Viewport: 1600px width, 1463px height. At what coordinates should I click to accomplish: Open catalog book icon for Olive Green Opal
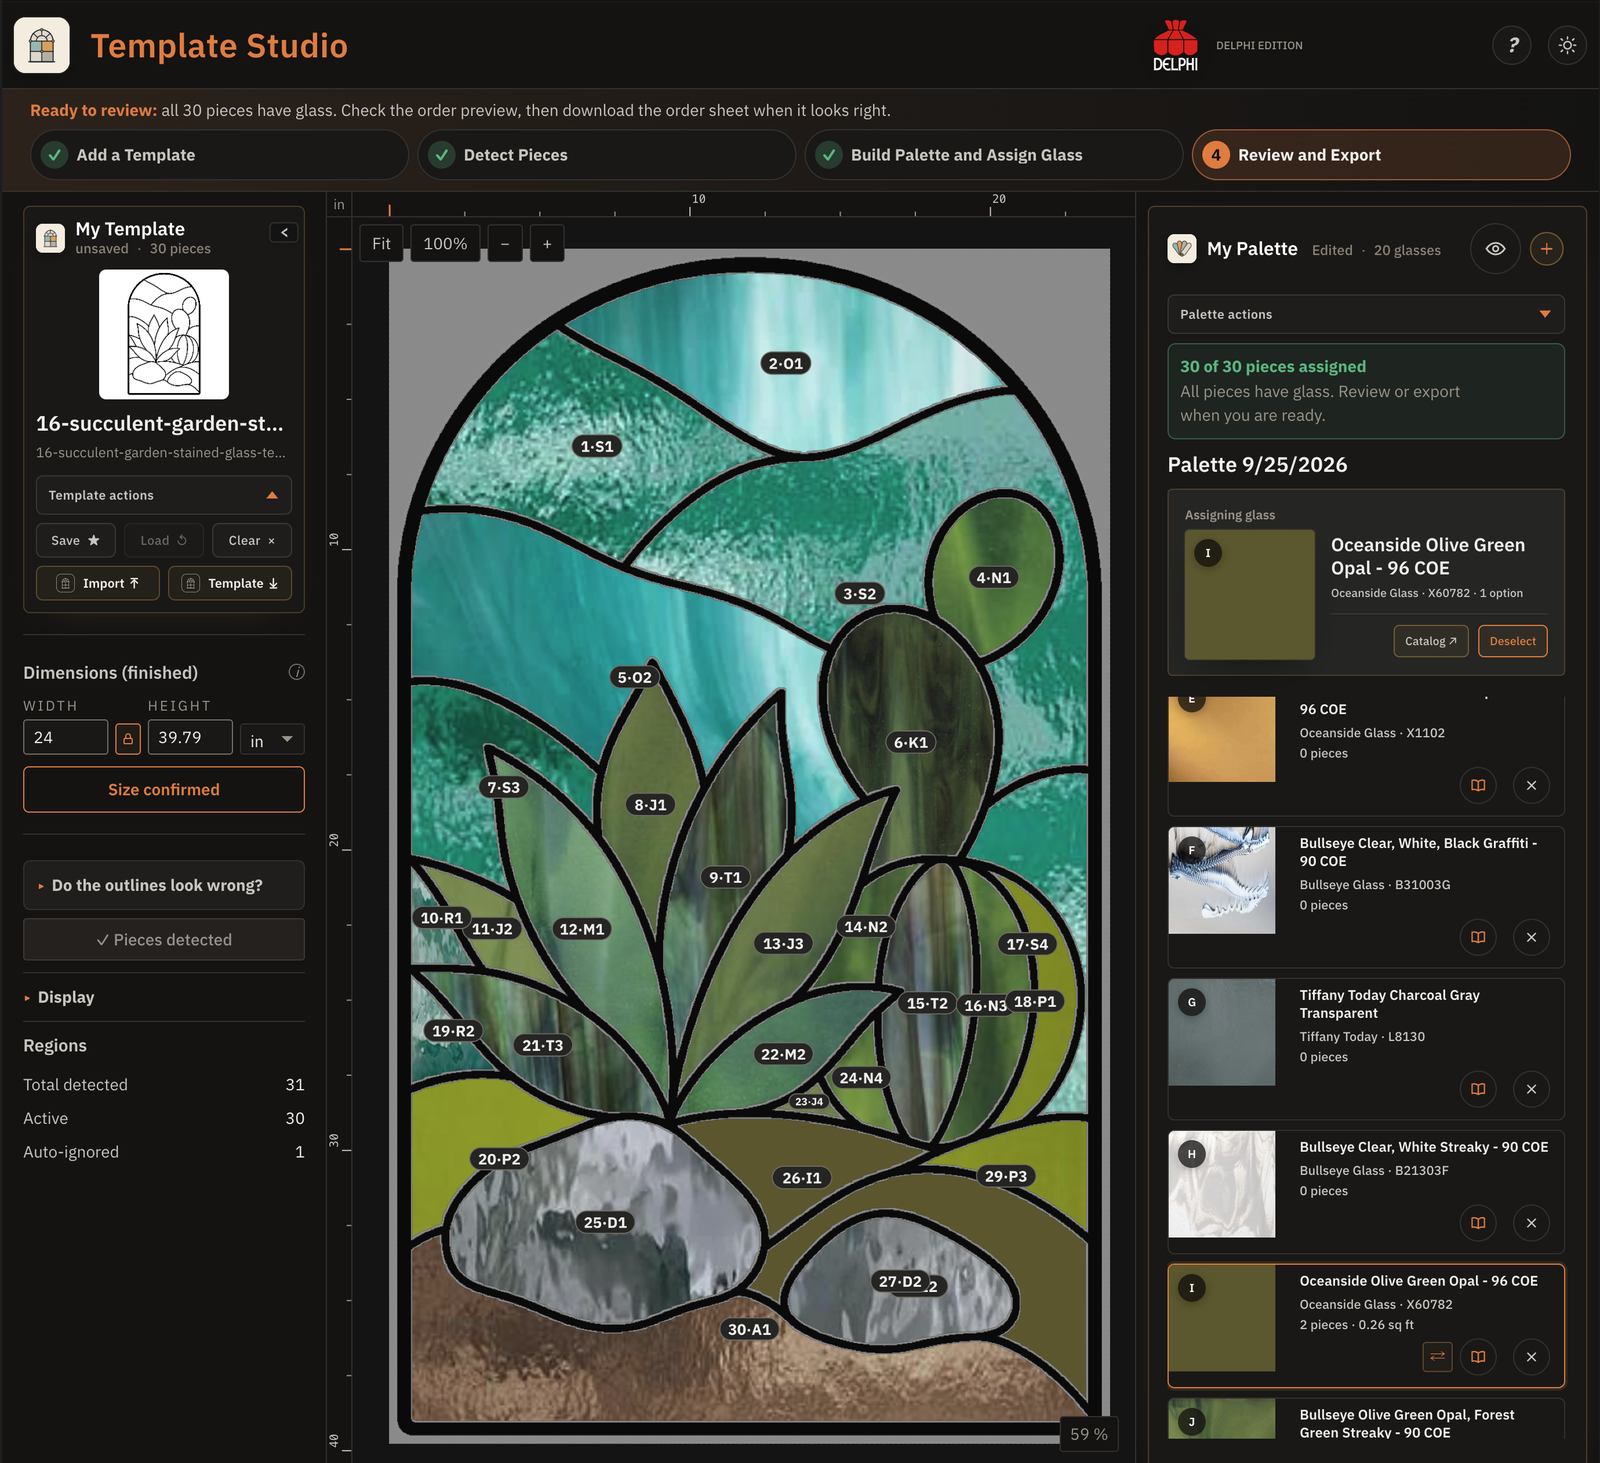coord(1478,1357)
